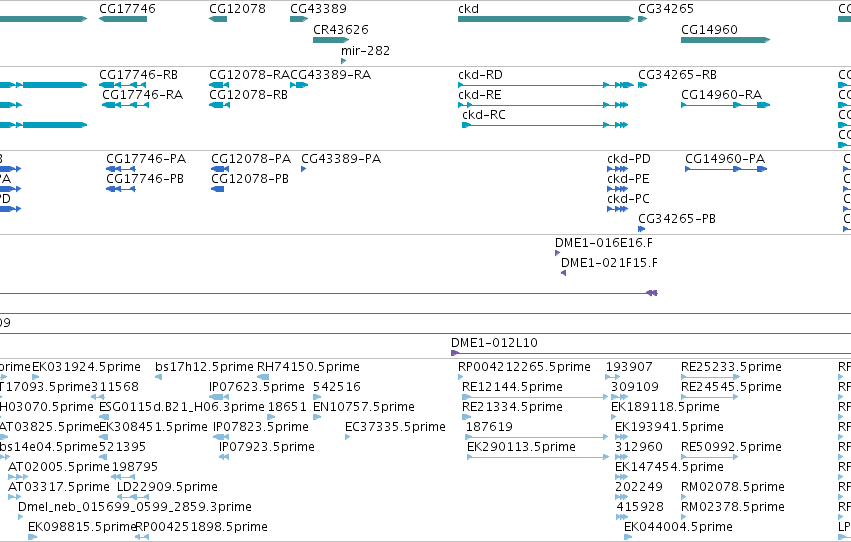Click protein feature CG17746-PA

pyautogui.click(x=120, y=169)
